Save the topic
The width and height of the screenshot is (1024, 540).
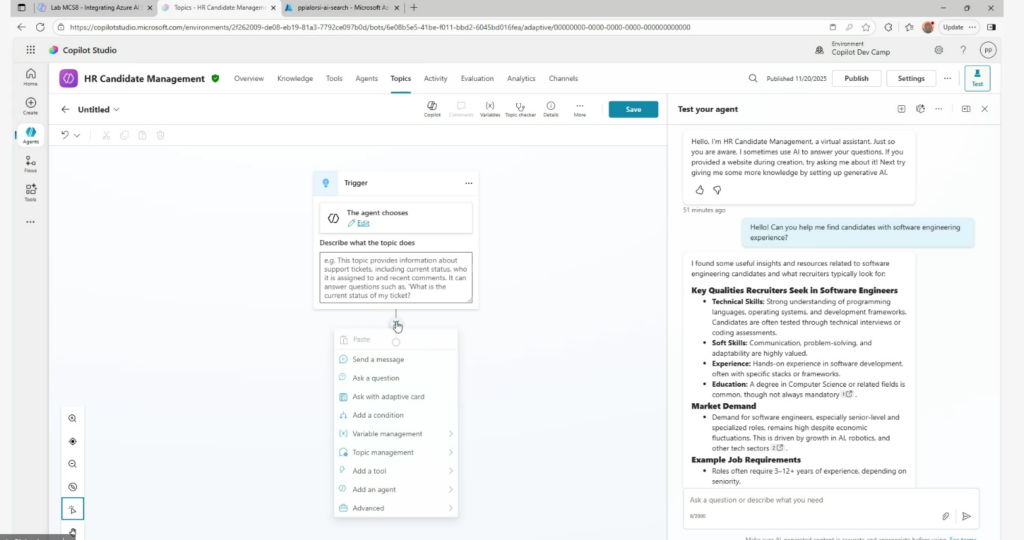click(x=633, y=110)
